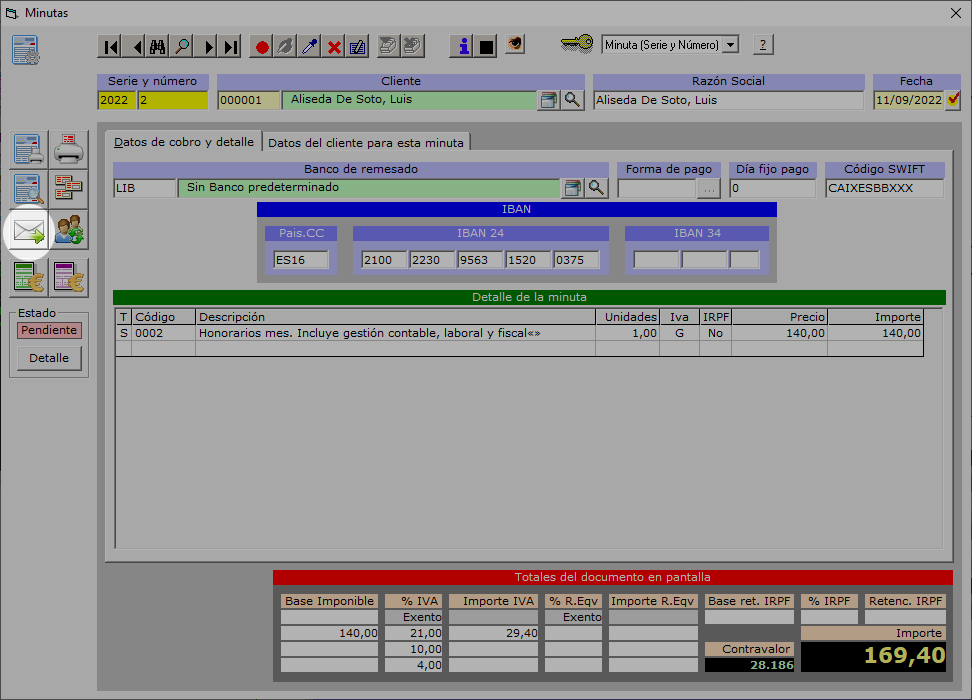The image size is (972, 700).
Task: Switch to Datos del cliente para esta minuta tab
Action: [366, 142]
